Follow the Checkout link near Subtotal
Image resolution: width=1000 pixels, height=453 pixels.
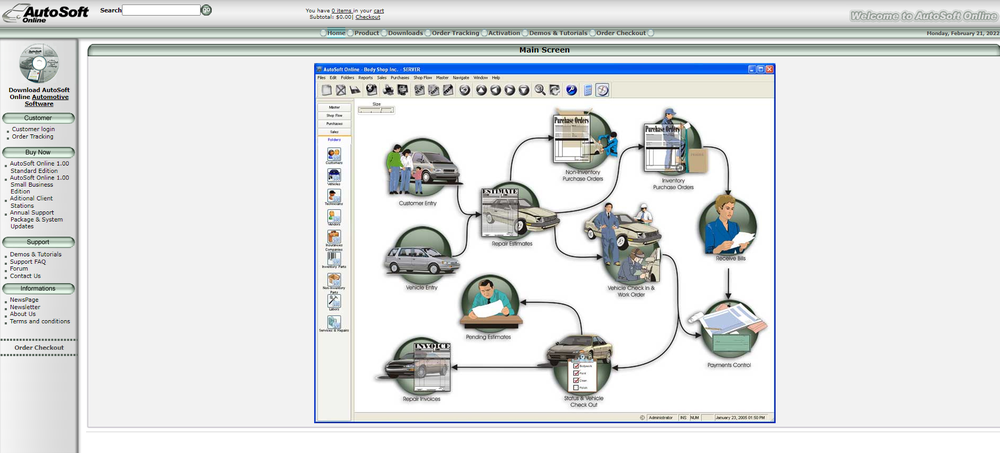point(368,17)
